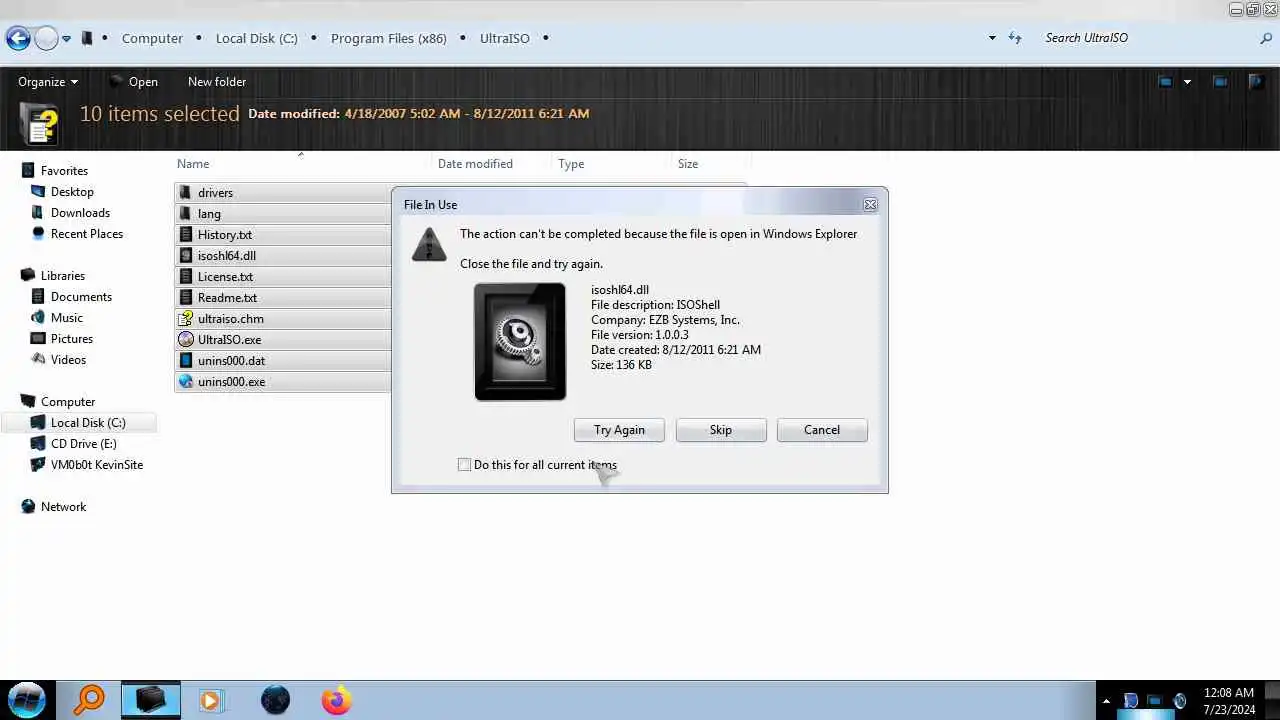Open VM0b0t KevinSite drive
Viewport: 1280px width, 720px height.
(97, 465)
